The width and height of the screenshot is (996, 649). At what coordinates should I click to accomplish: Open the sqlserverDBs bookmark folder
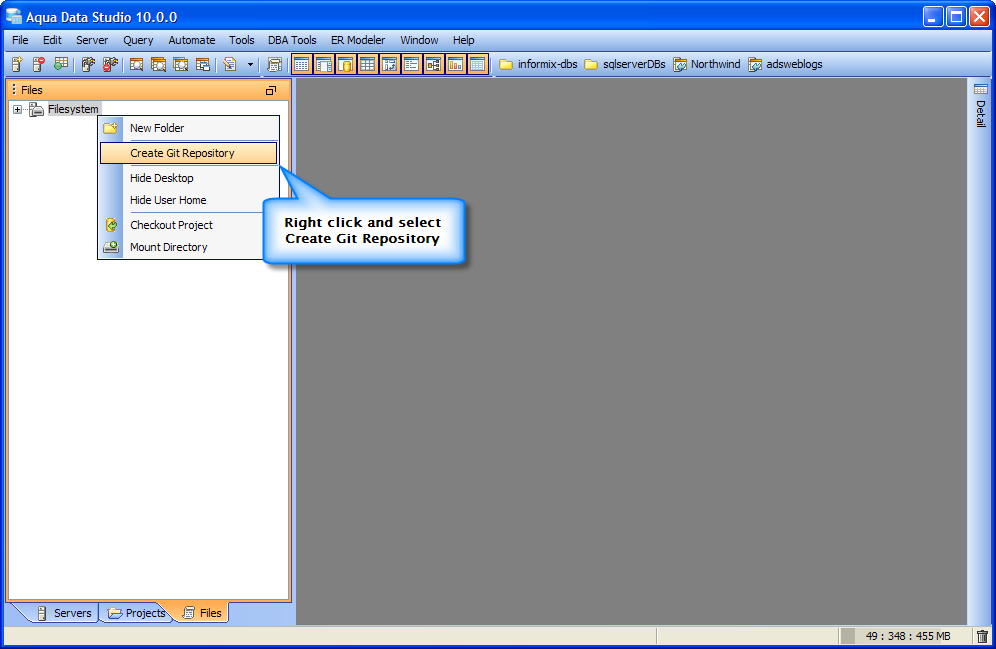coord(625,64)
